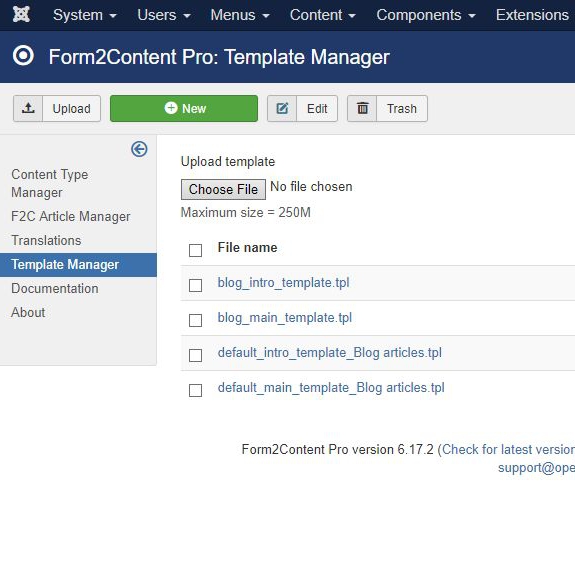Open Translations in sidebar
575x575 pixels.
tap(46, 240)
